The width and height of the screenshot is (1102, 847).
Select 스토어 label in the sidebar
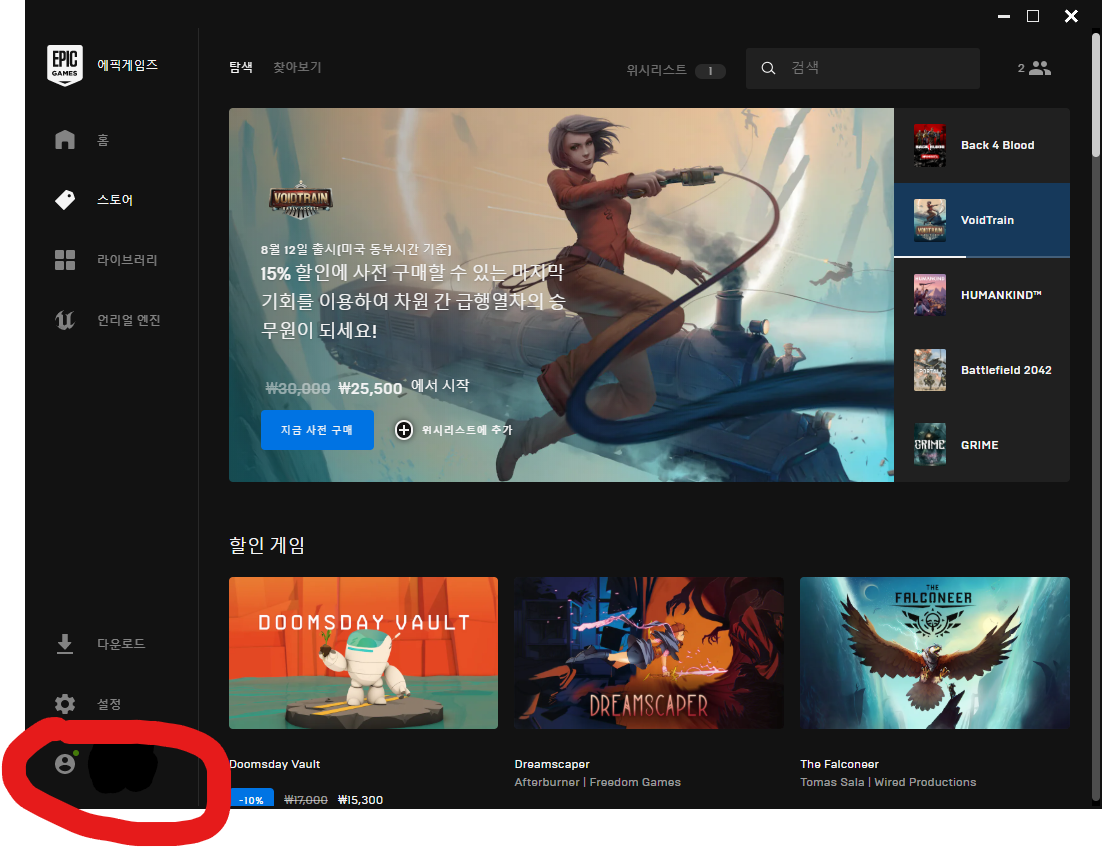(x=115, y=200)
